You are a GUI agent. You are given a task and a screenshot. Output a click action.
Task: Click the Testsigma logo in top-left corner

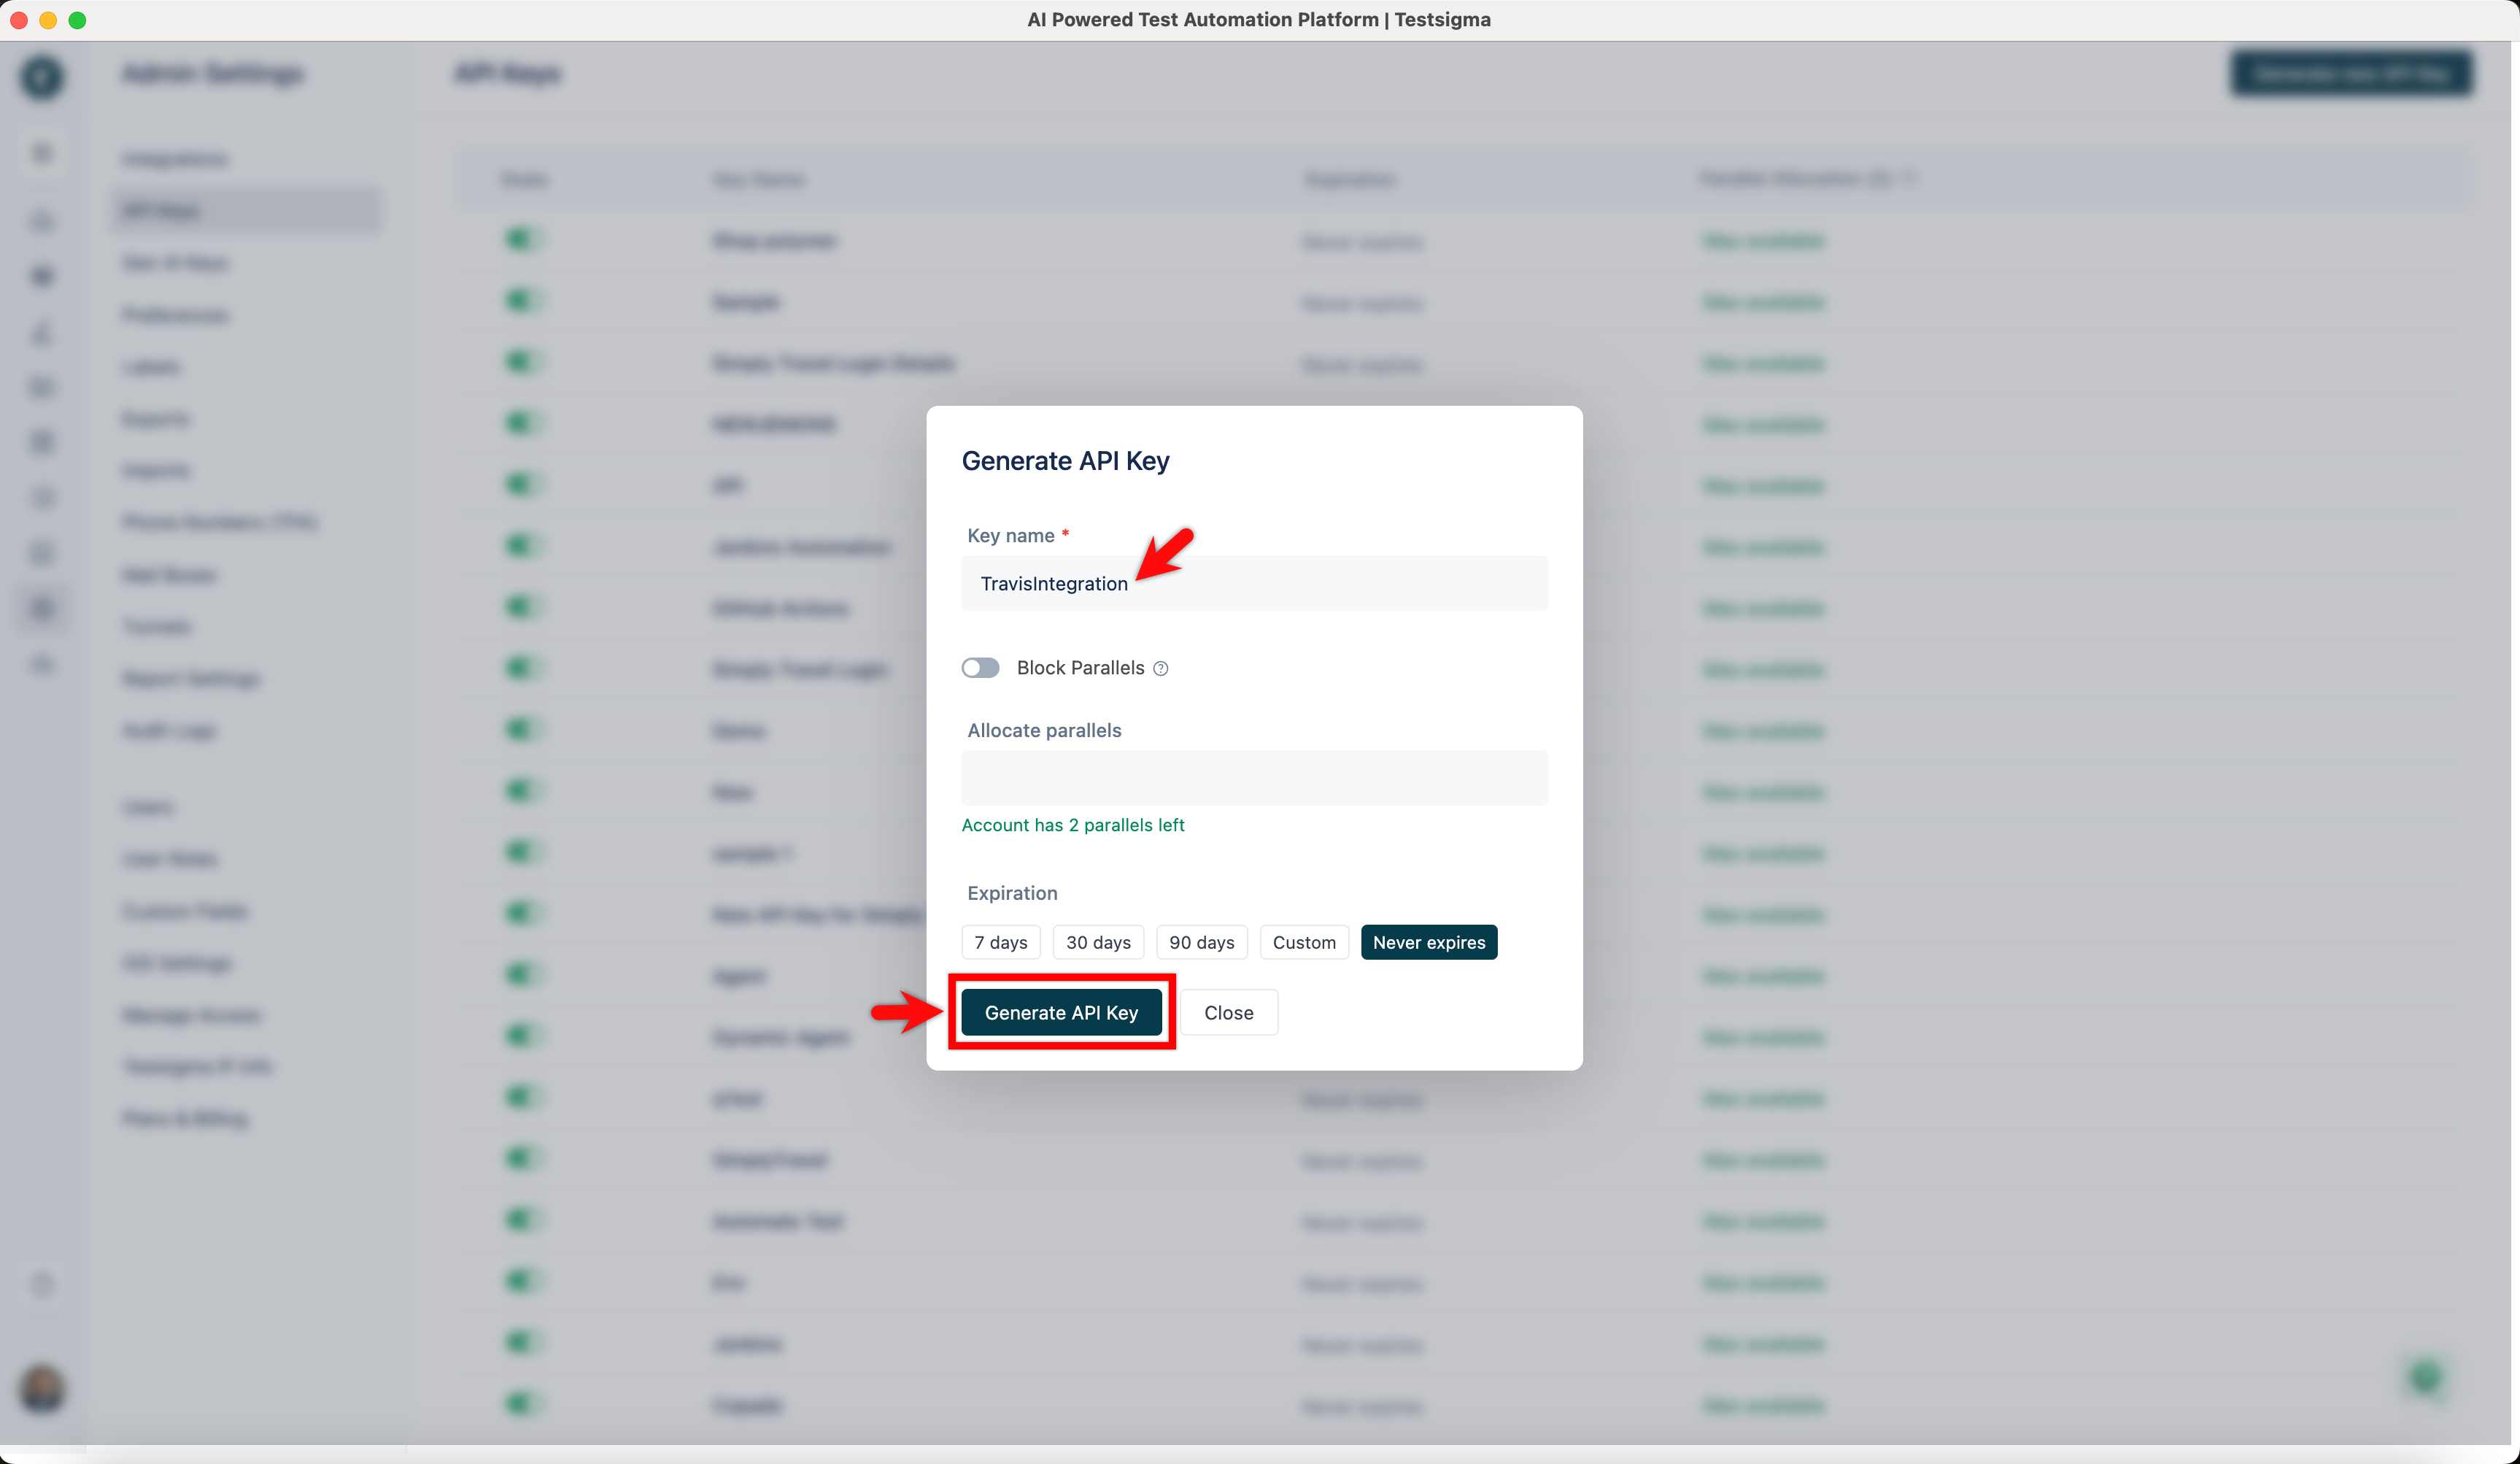[x=42, y=77]
